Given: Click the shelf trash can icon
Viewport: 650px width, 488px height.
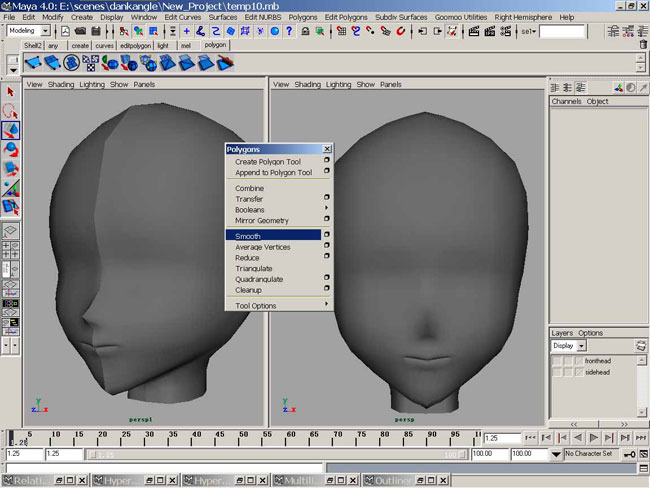Looking at the screenshot, I should click(643, 44).
